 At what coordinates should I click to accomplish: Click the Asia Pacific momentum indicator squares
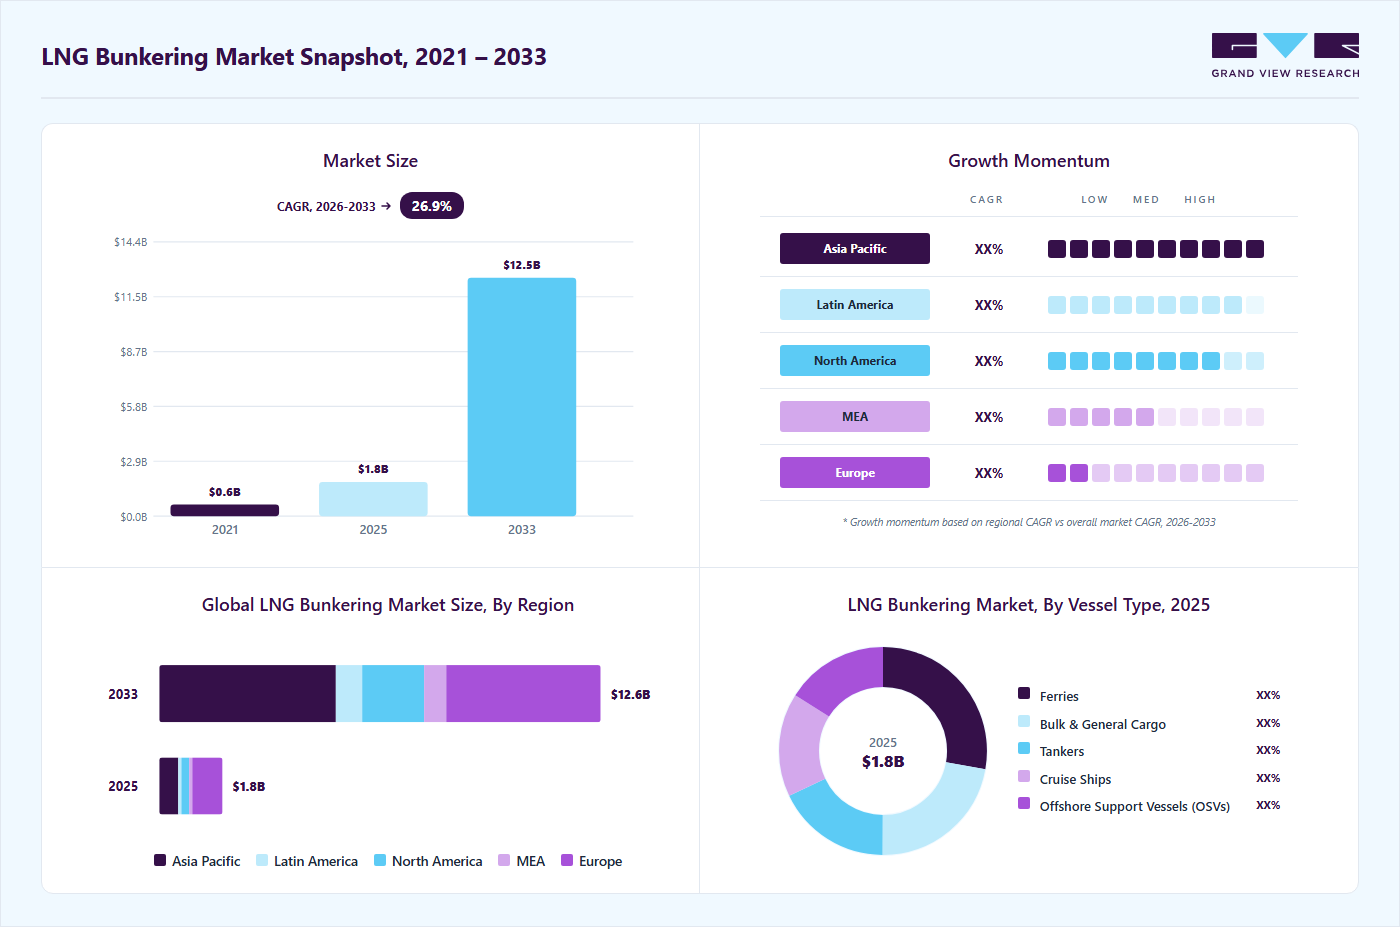click(x=1156, y=249)
